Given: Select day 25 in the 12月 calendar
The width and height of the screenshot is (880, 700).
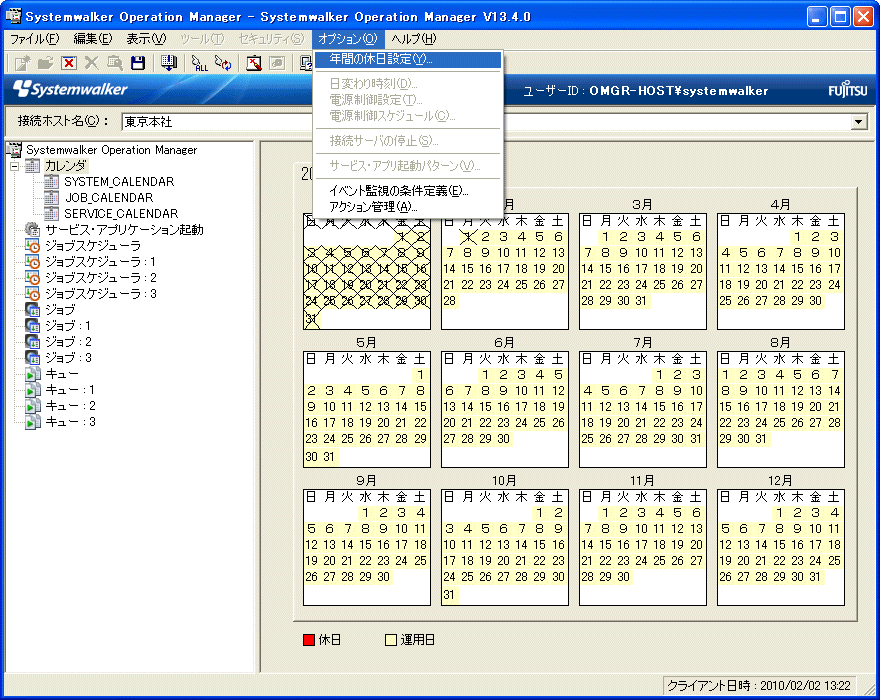Looking at the screenshot, I should coord(834,561).
